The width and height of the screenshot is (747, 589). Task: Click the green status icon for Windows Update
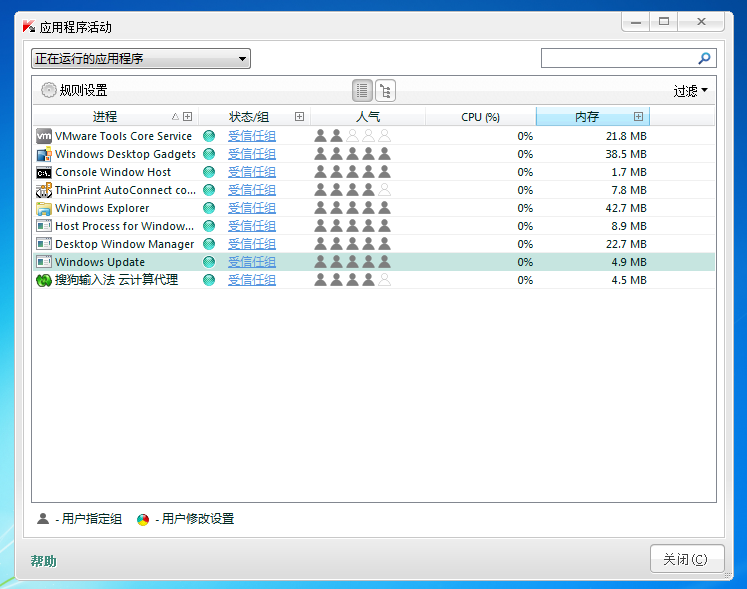tap(209, 262)
